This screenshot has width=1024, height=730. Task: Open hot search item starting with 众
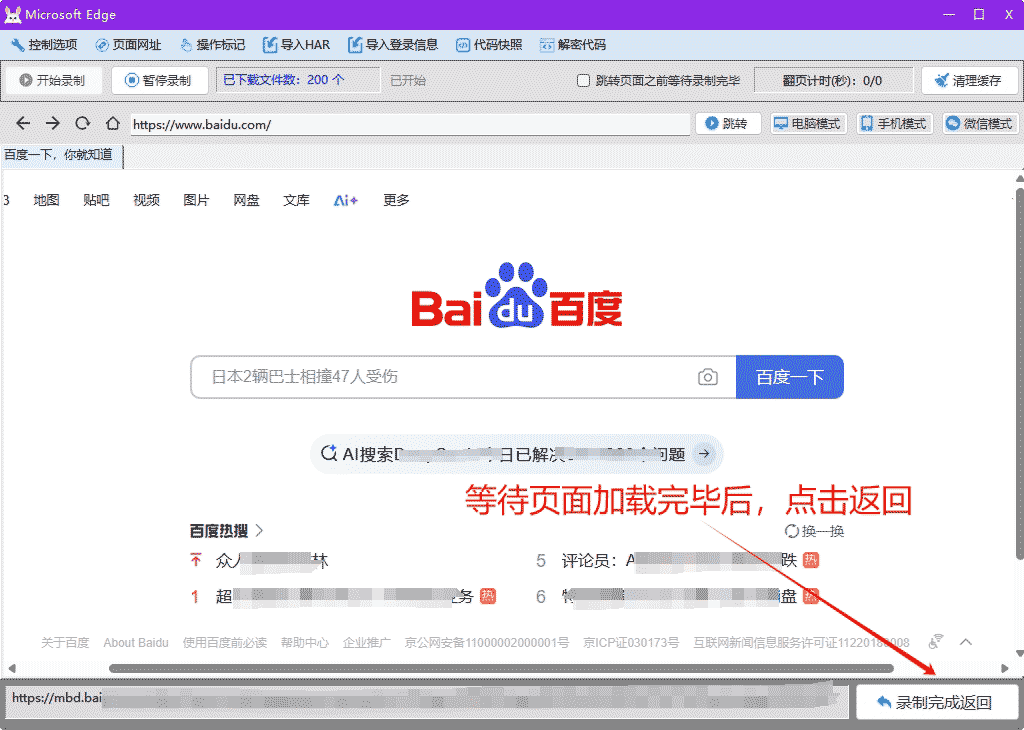[x=271, y=561]
